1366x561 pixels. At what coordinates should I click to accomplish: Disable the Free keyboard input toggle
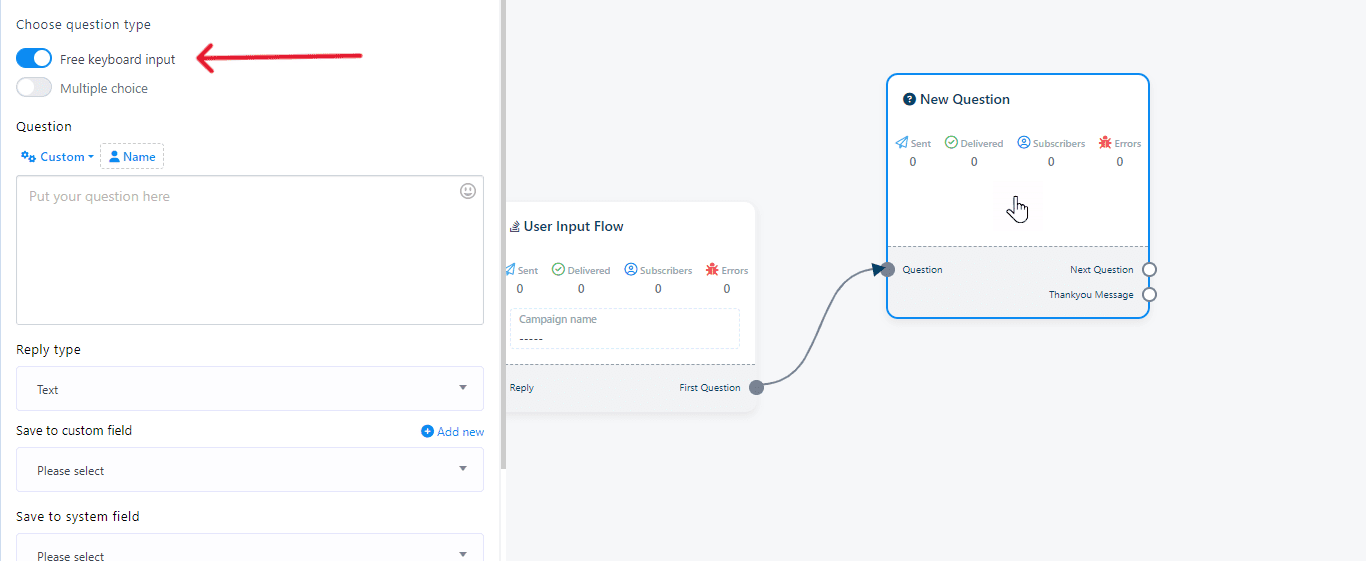34,59
